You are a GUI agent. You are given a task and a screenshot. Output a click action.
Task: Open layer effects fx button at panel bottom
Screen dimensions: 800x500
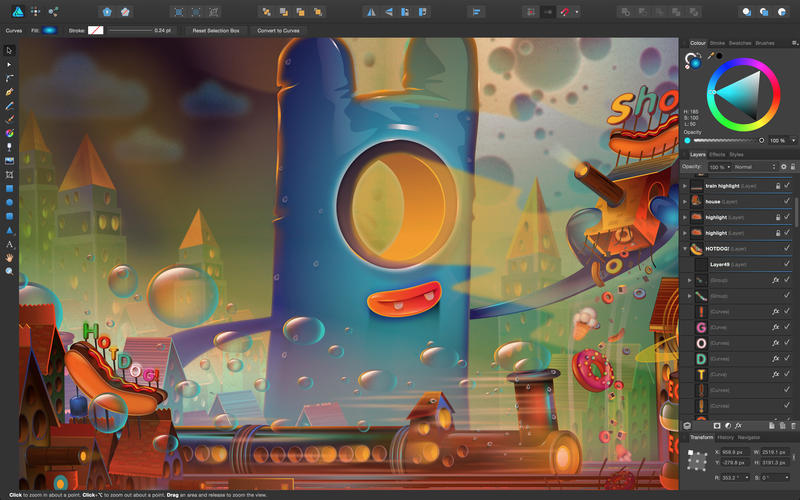[738, 426]
